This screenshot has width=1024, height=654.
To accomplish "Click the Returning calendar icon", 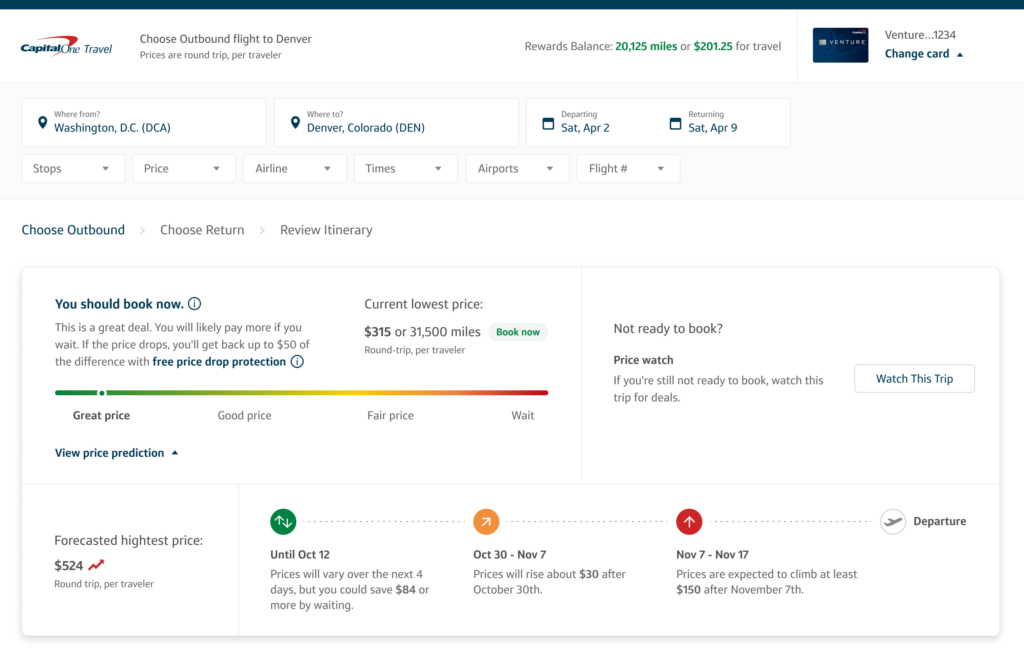I will 674,123.
